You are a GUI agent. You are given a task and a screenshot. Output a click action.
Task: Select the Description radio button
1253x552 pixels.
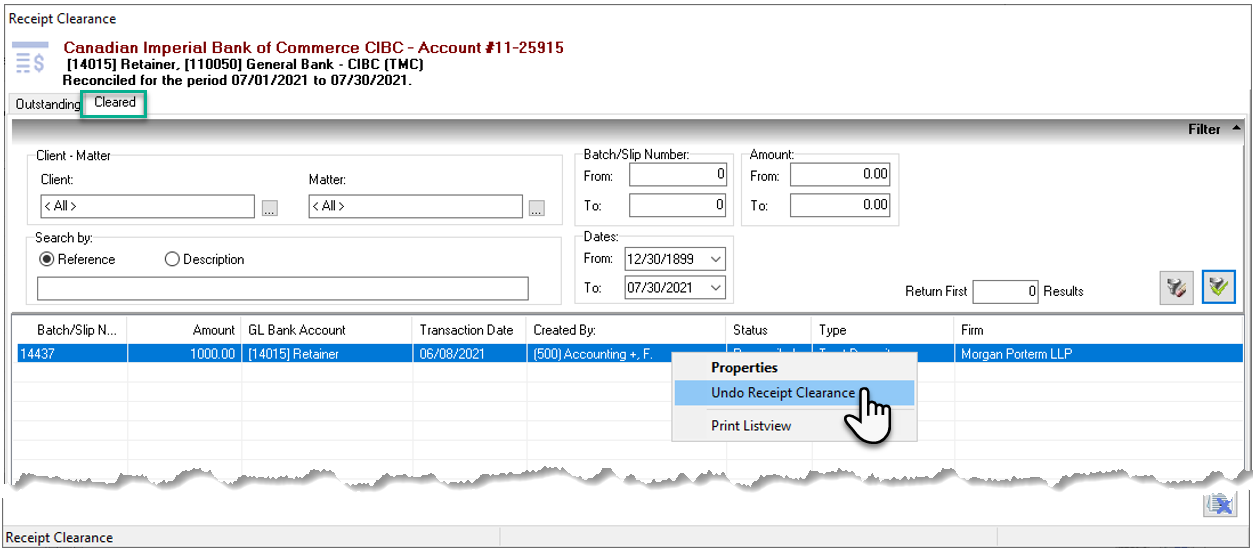[x=172, y=259]
